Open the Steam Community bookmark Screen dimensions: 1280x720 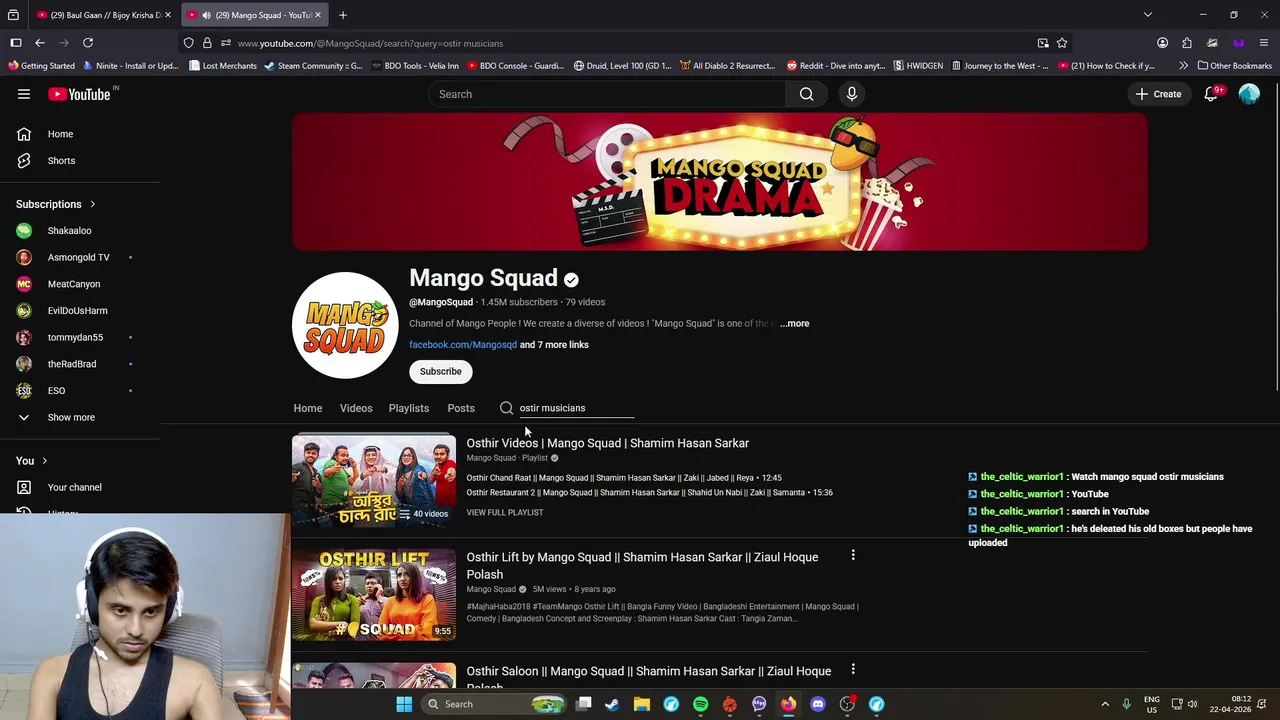(314, 66)
